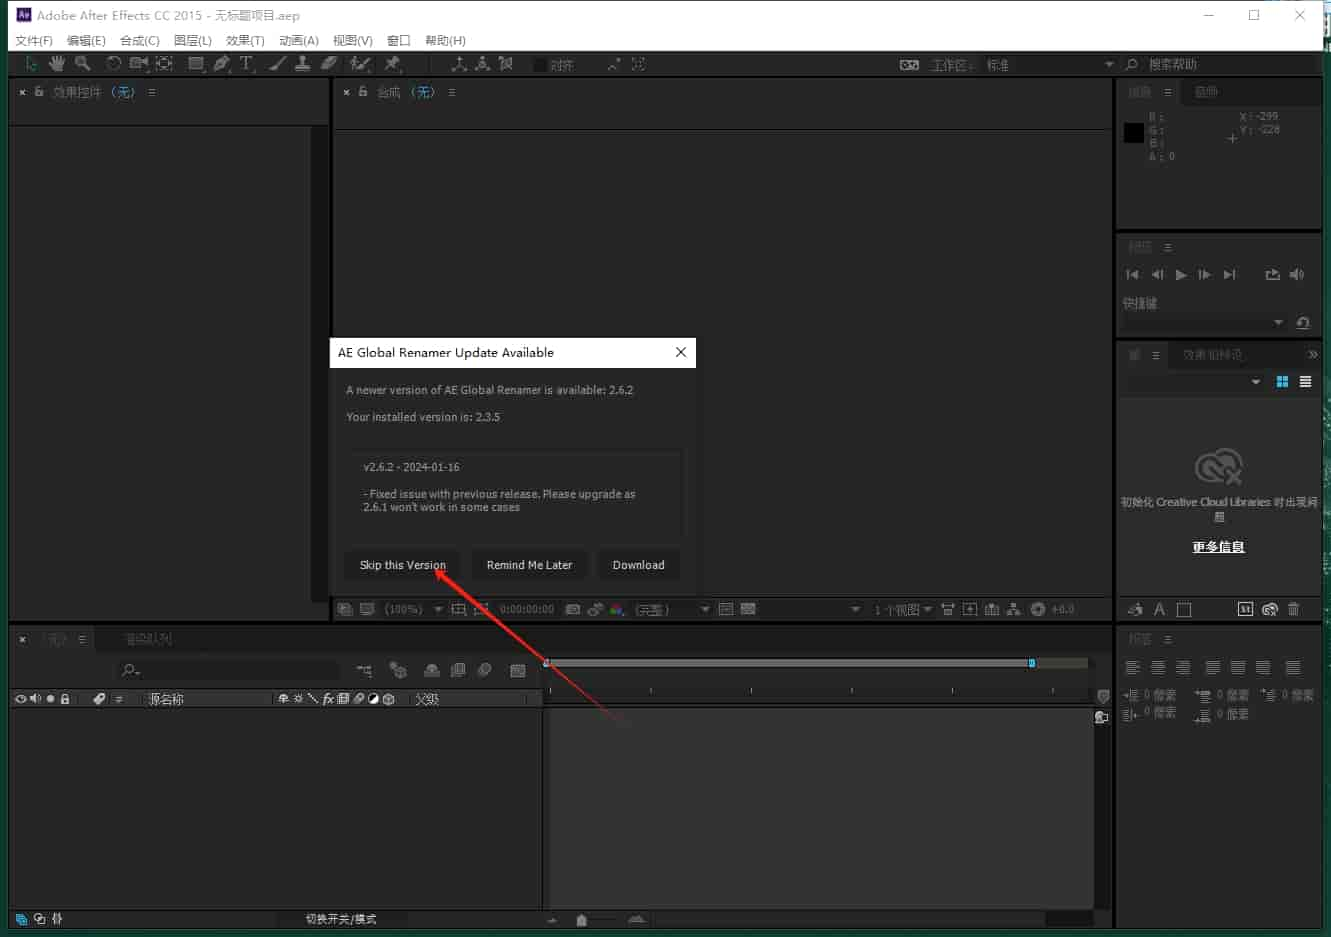1331x937 pixels.
Task: Select the Selection arrow tool
Action: [31, 64]
